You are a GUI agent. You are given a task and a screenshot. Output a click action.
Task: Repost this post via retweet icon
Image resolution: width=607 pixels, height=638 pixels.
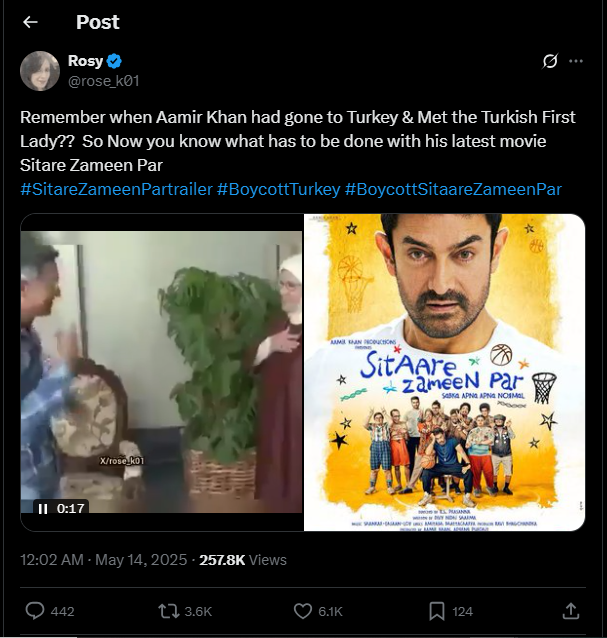pyautogui.click(x=169, y=610)
